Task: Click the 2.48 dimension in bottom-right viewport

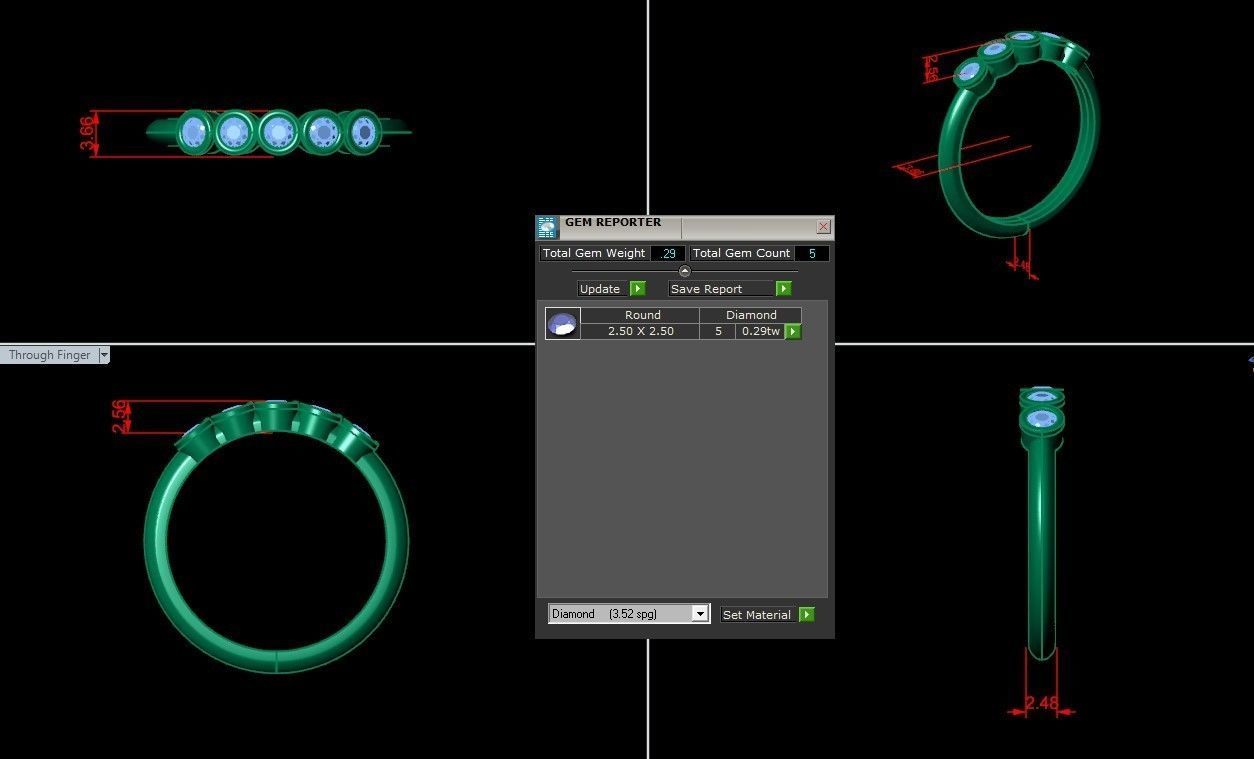Action: click(x=1042, y=703)
